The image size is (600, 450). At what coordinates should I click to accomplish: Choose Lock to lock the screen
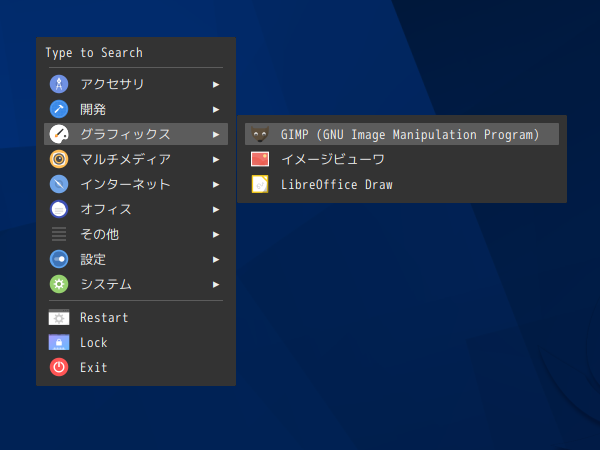(x=136, y=342)
